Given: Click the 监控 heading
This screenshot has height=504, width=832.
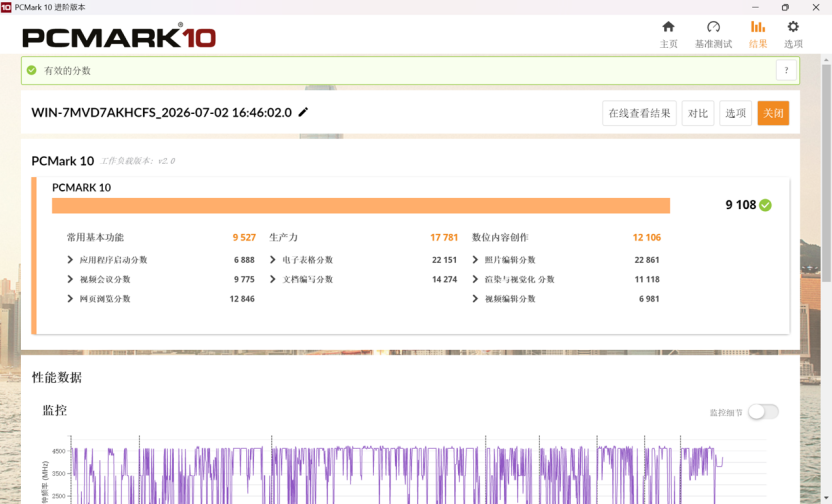Looking at the screenshot, I should coord(55,410).
